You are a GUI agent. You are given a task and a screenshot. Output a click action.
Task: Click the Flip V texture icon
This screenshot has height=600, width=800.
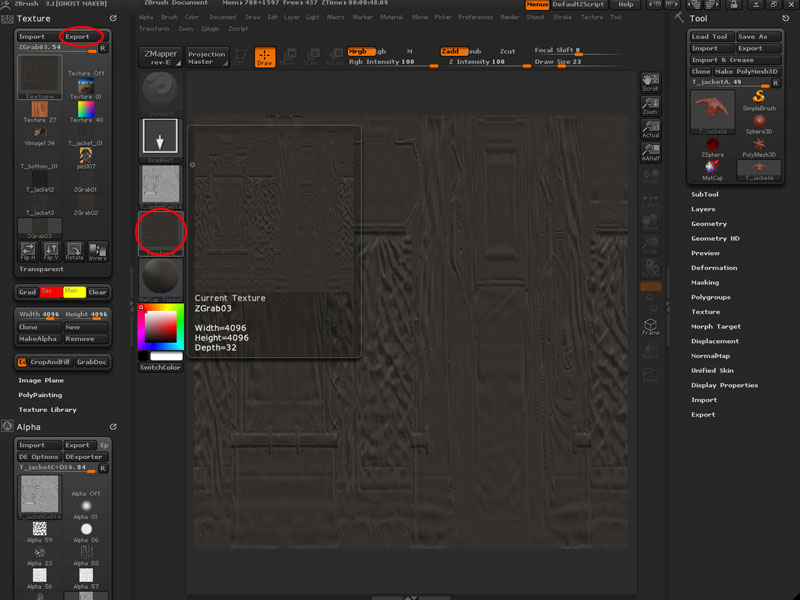51,251
